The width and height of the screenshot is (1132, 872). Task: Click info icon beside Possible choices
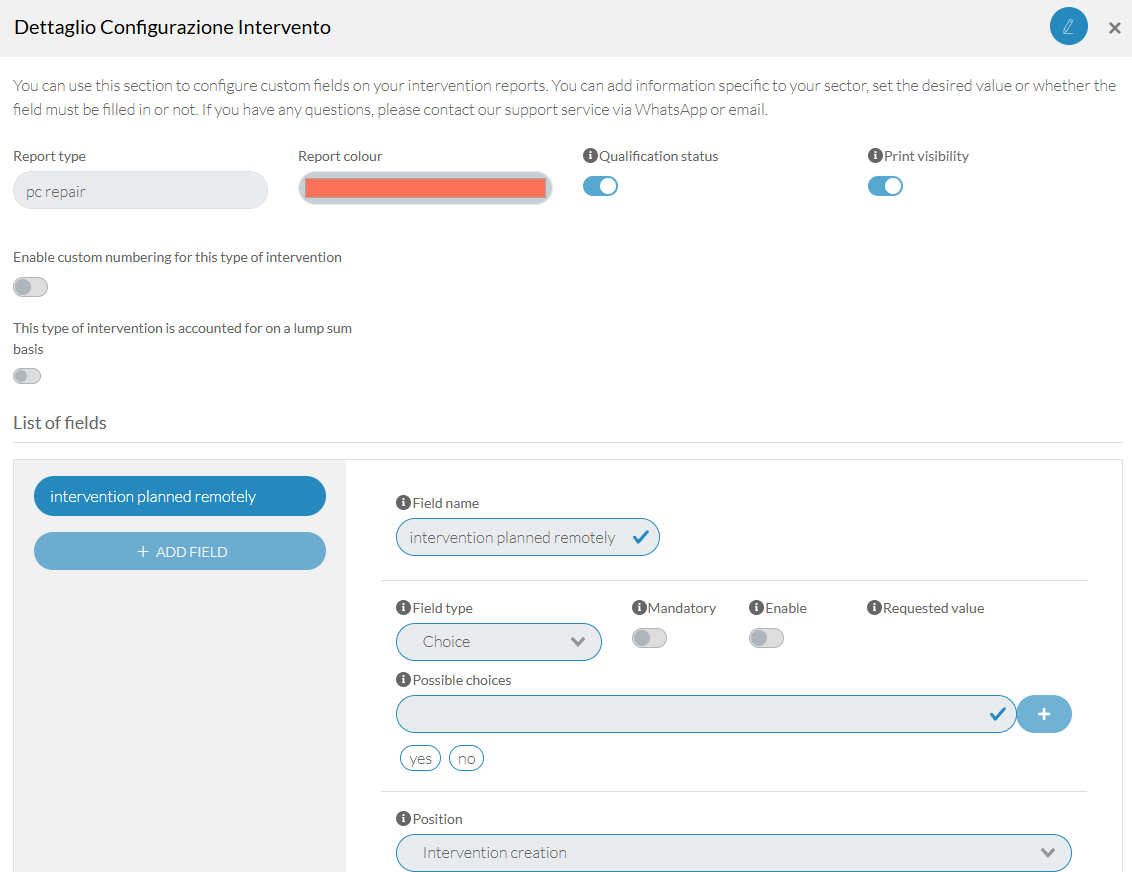(x=404, y=679)
